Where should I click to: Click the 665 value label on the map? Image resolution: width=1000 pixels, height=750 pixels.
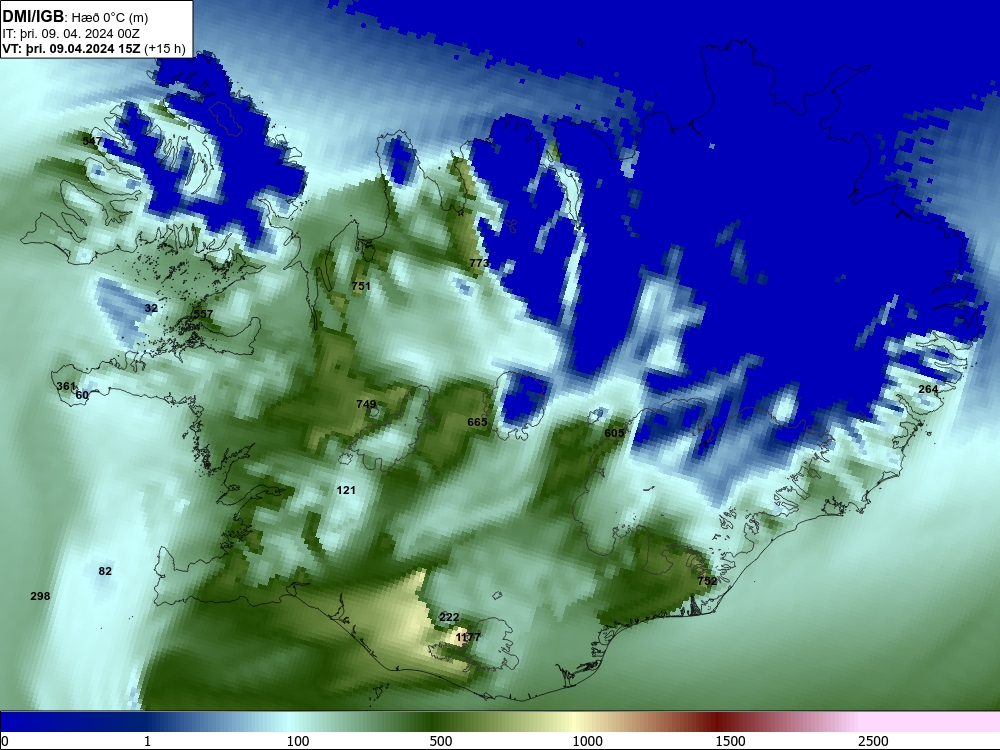coord(477,422)
